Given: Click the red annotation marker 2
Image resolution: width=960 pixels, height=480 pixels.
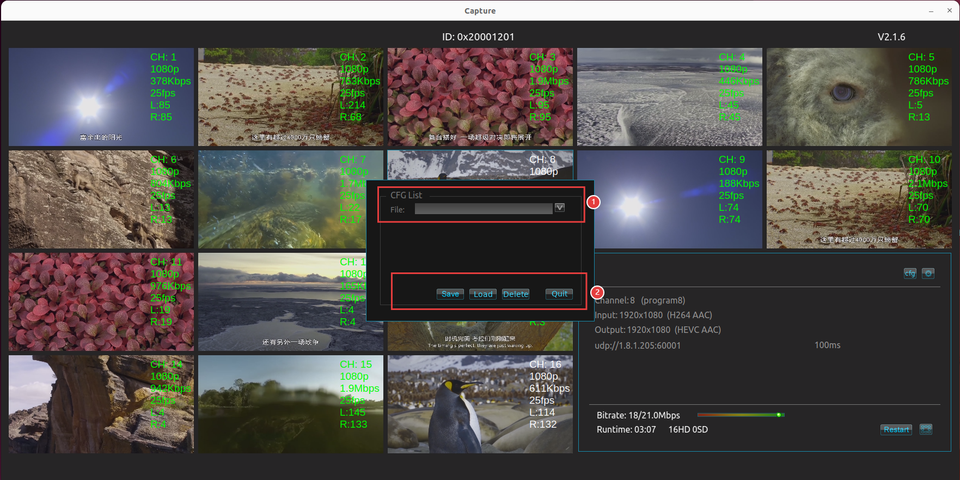Looking at the screenshot, I should [x=598, y=293].
